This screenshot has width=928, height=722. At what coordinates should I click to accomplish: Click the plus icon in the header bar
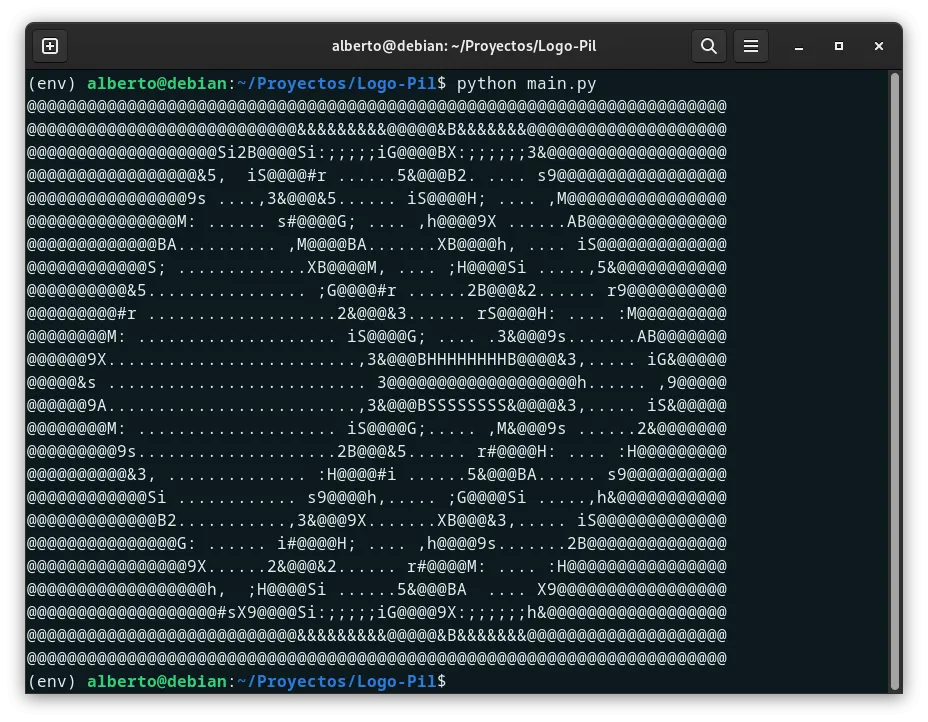pyautogui.click(x=50, y=46)
